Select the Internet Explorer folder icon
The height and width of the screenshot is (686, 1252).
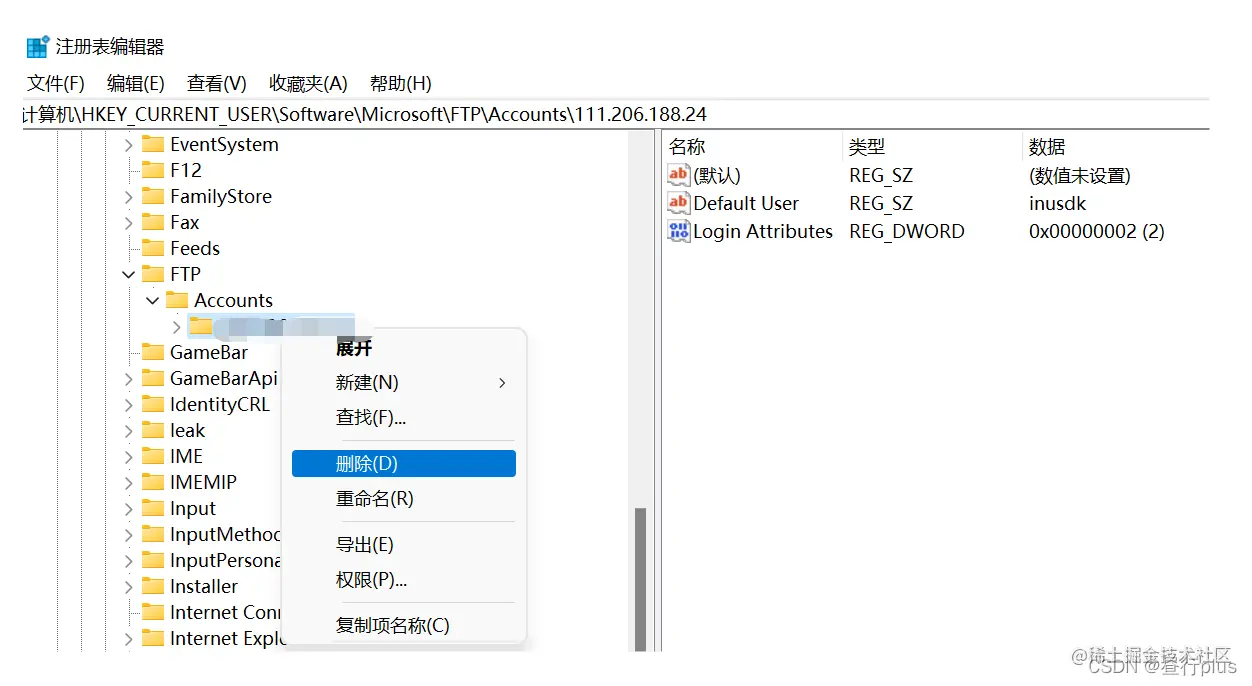[153, 638]
